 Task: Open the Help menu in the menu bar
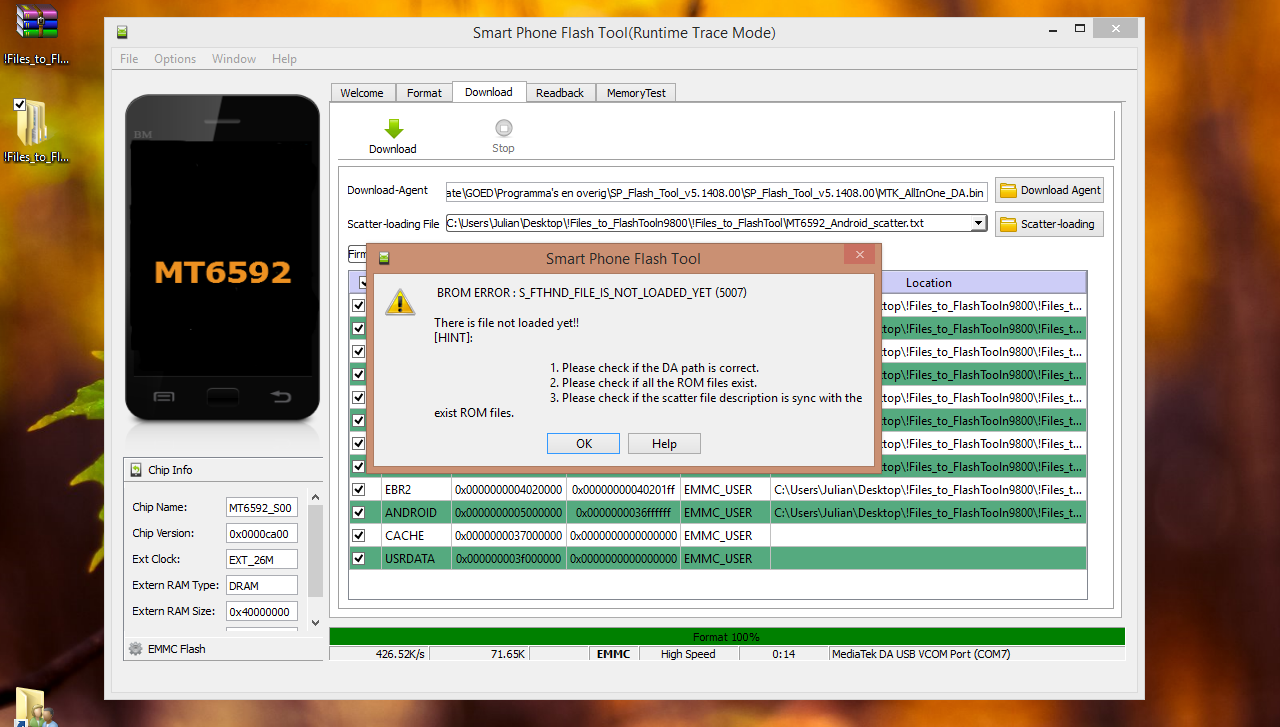click(284, 59)
